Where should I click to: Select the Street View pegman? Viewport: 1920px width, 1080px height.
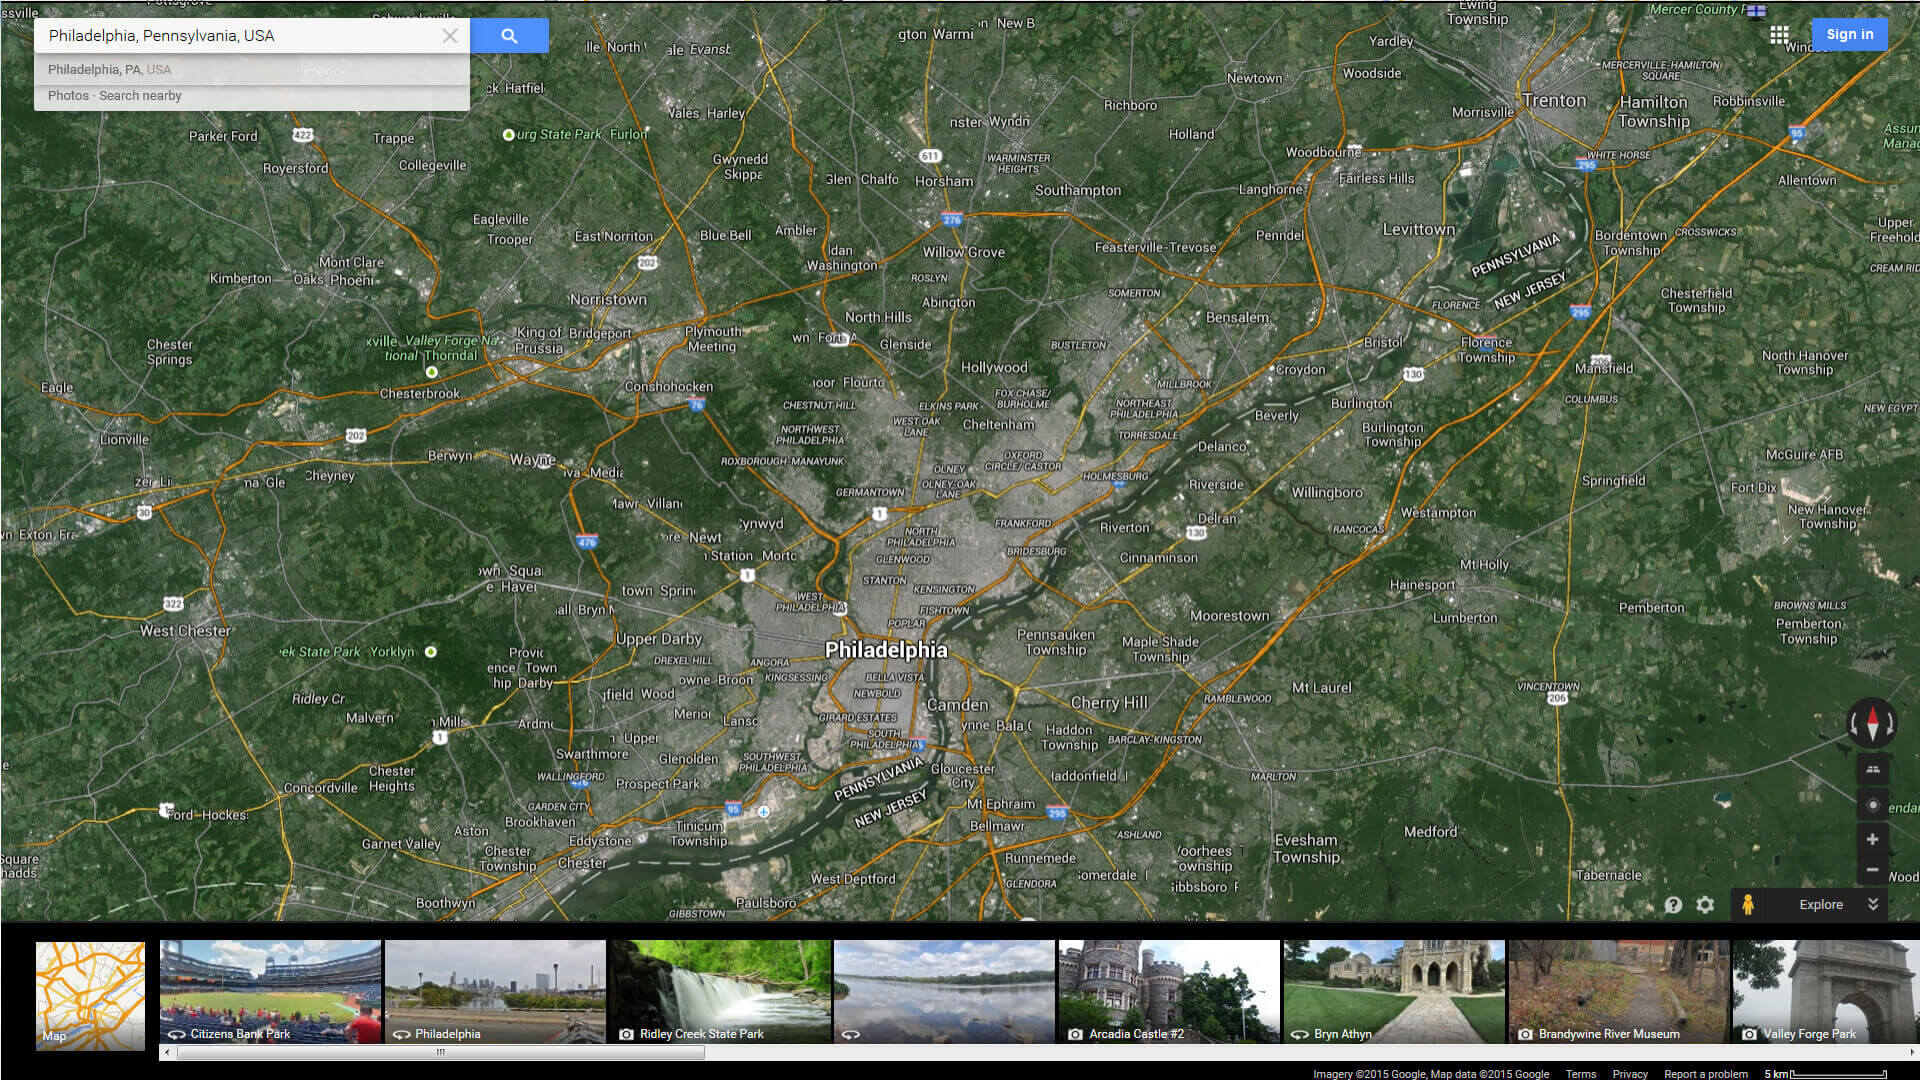pyautogui.click(x=1747, y=904)
